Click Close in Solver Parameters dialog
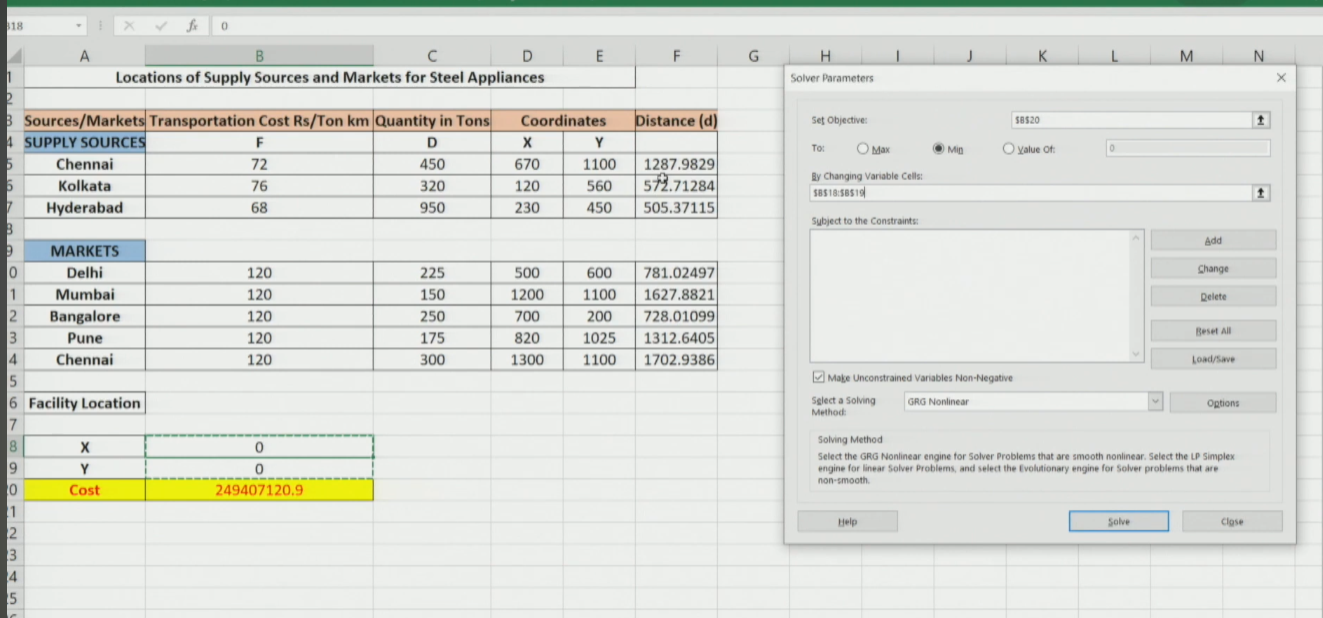The width and height of the screenshot is (1323, 618). pos(1232,521)
